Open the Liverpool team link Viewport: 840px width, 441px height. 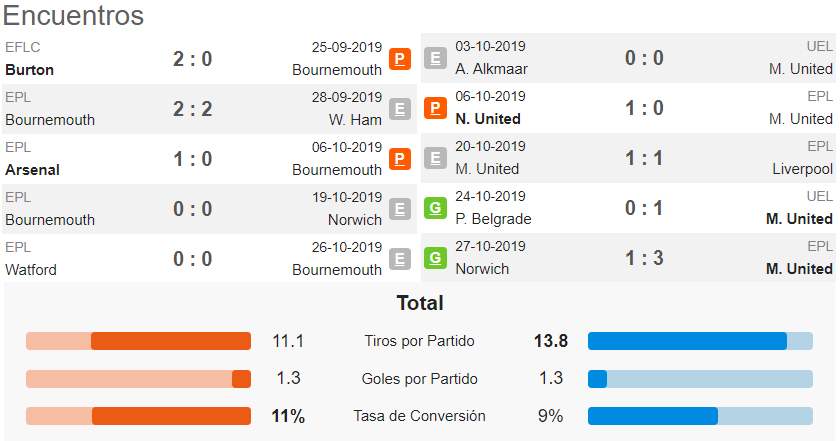[x=802, y=169]
